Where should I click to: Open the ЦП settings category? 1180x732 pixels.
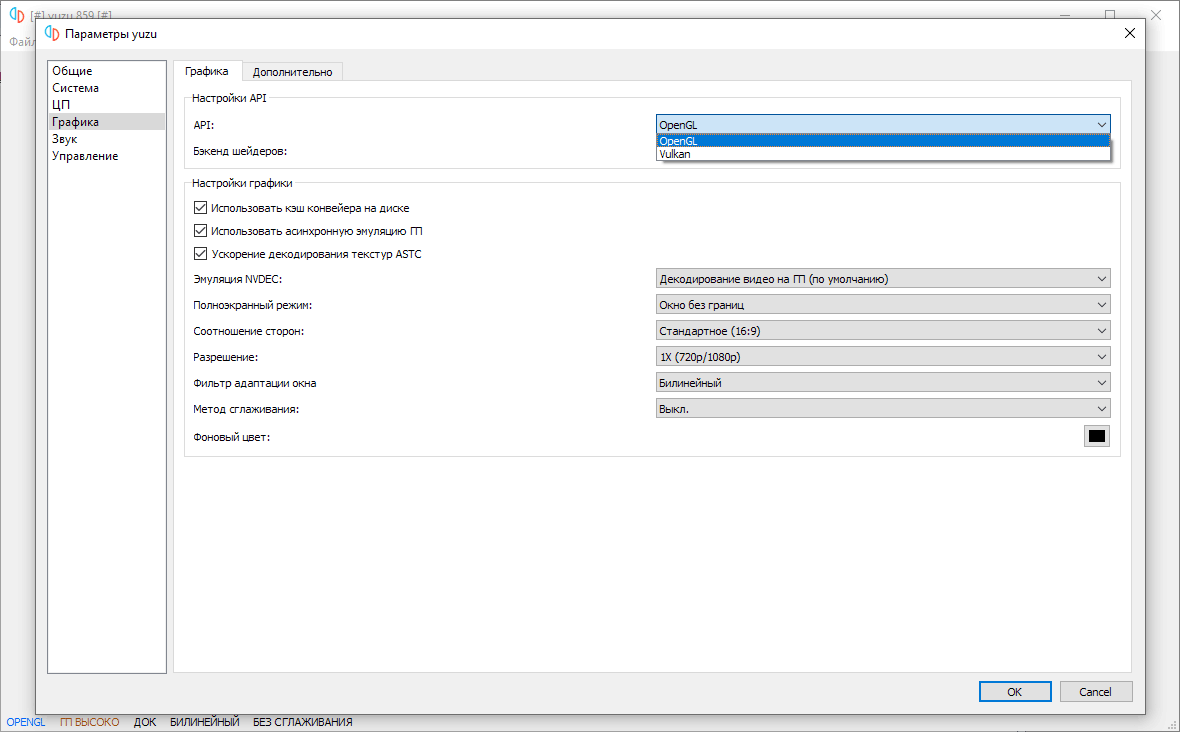[106, 105]
